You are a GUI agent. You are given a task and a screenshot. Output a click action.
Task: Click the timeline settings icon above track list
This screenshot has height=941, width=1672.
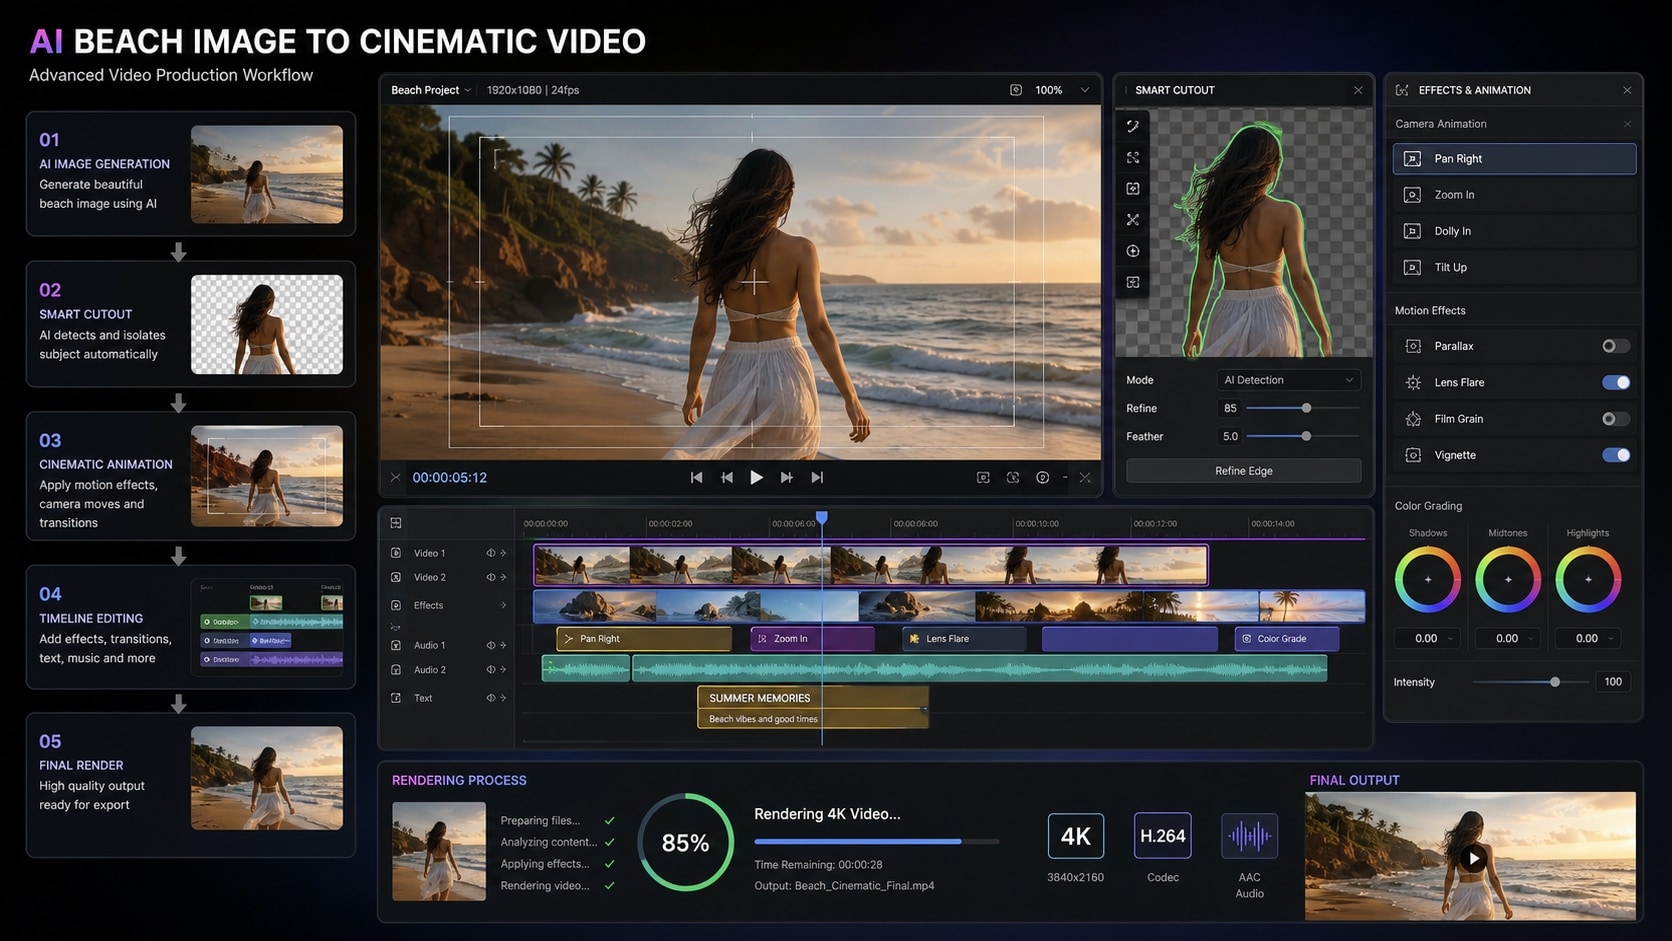pos(396,523)
